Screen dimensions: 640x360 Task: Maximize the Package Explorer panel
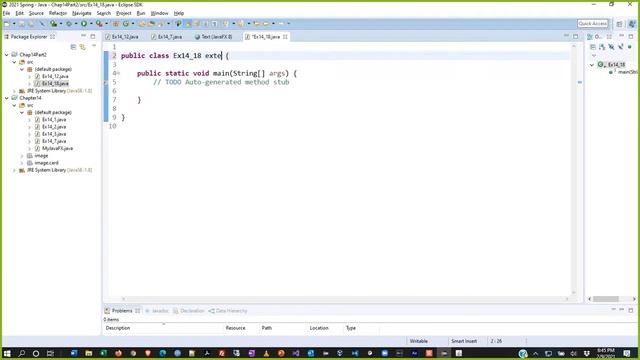point(93,36)
